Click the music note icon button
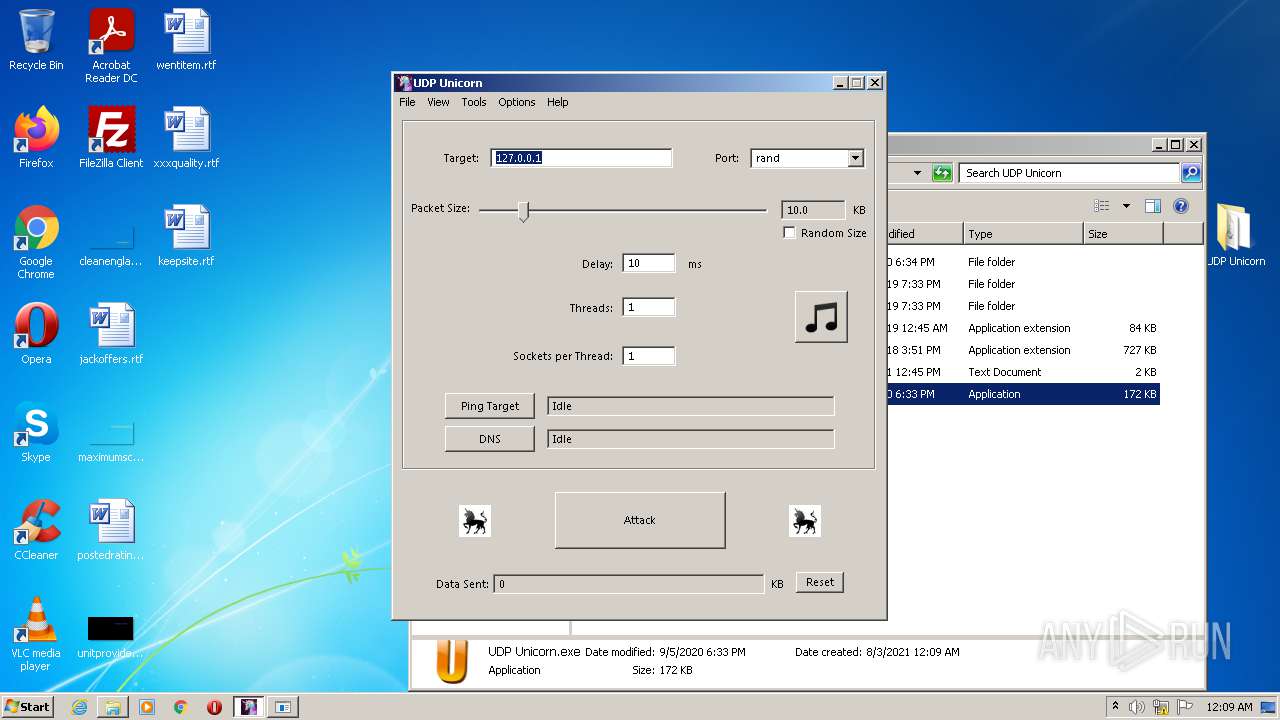The width and height of the screenshot is (1280, 720). pyautogui.click(x=821, y=317)
